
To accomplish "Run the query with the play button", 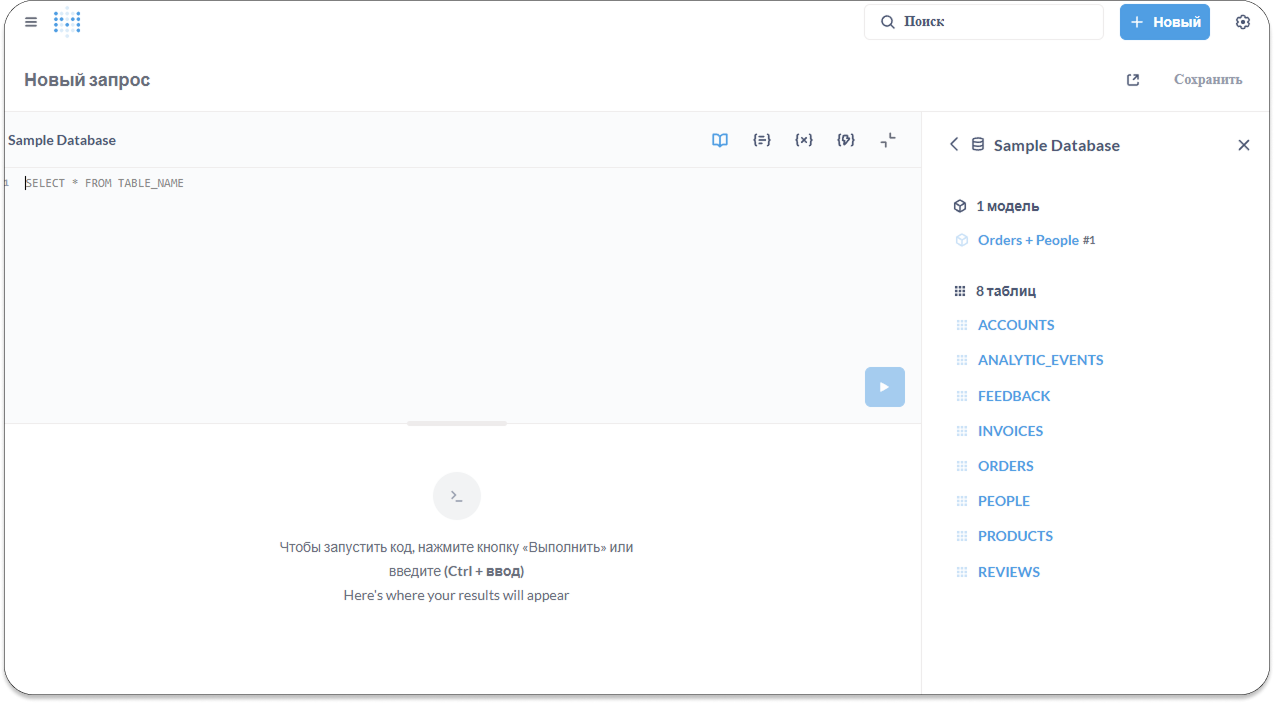I will 884,387.
